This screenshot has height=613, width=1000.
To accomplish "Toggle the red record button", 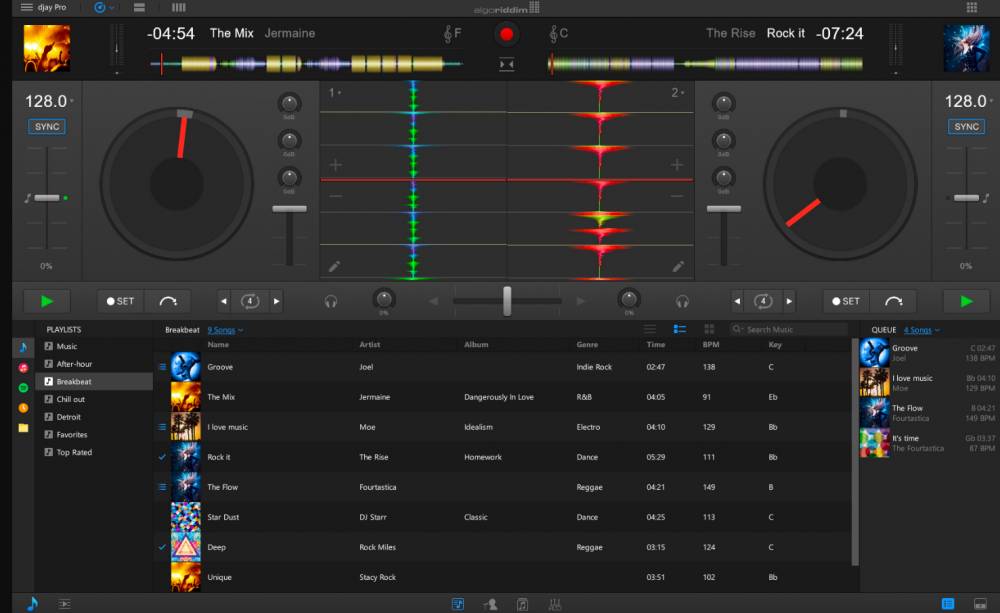I will [x=506, y=34].
